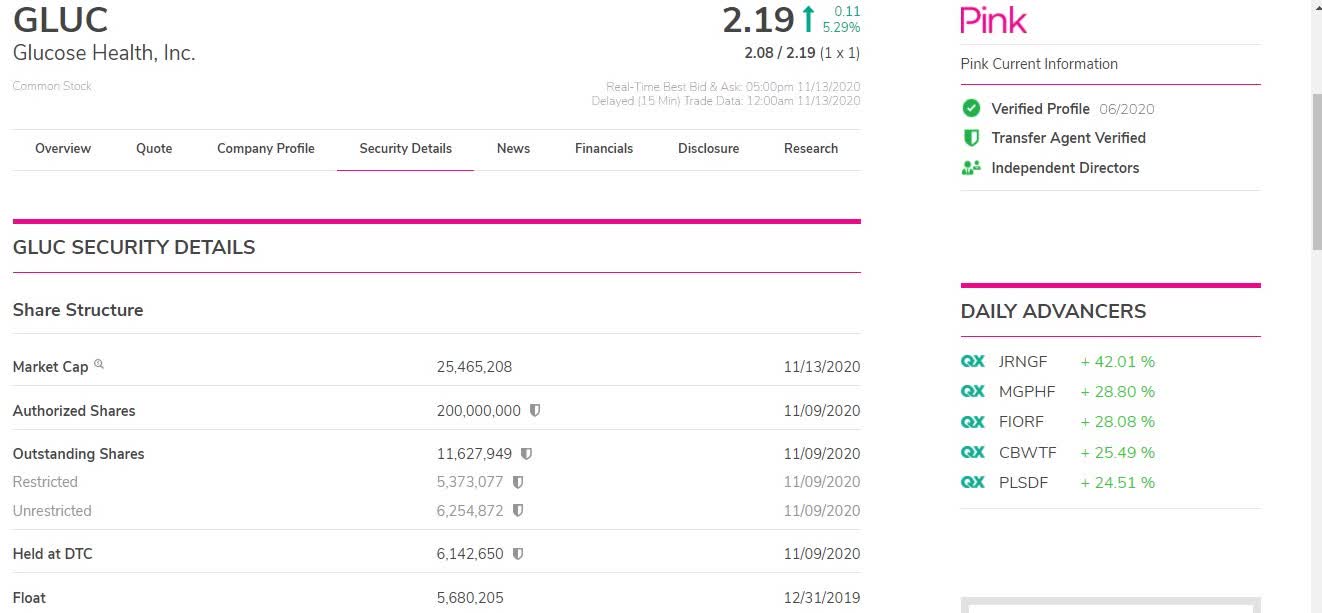Click the Verified Profile label

tap(1040, 109)
